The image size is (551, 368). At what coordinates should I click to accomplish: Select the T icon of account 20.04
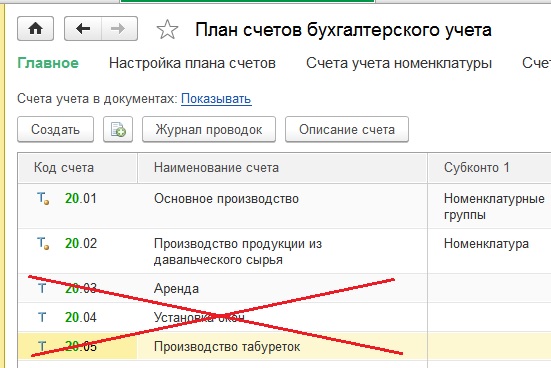tap(42, 317)
